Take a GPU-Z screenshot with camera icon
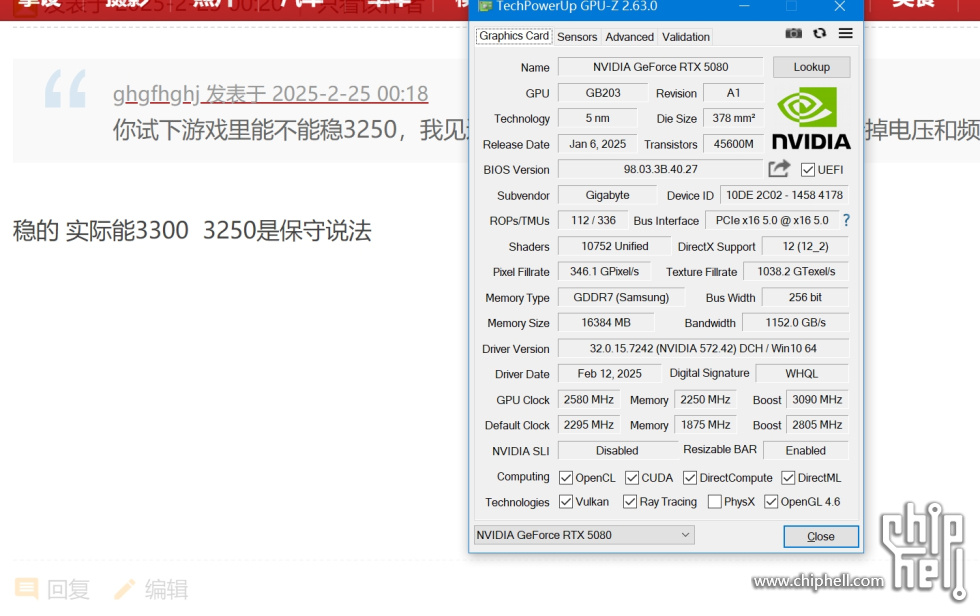The image size is (980, 616). [x=793, y=33]
